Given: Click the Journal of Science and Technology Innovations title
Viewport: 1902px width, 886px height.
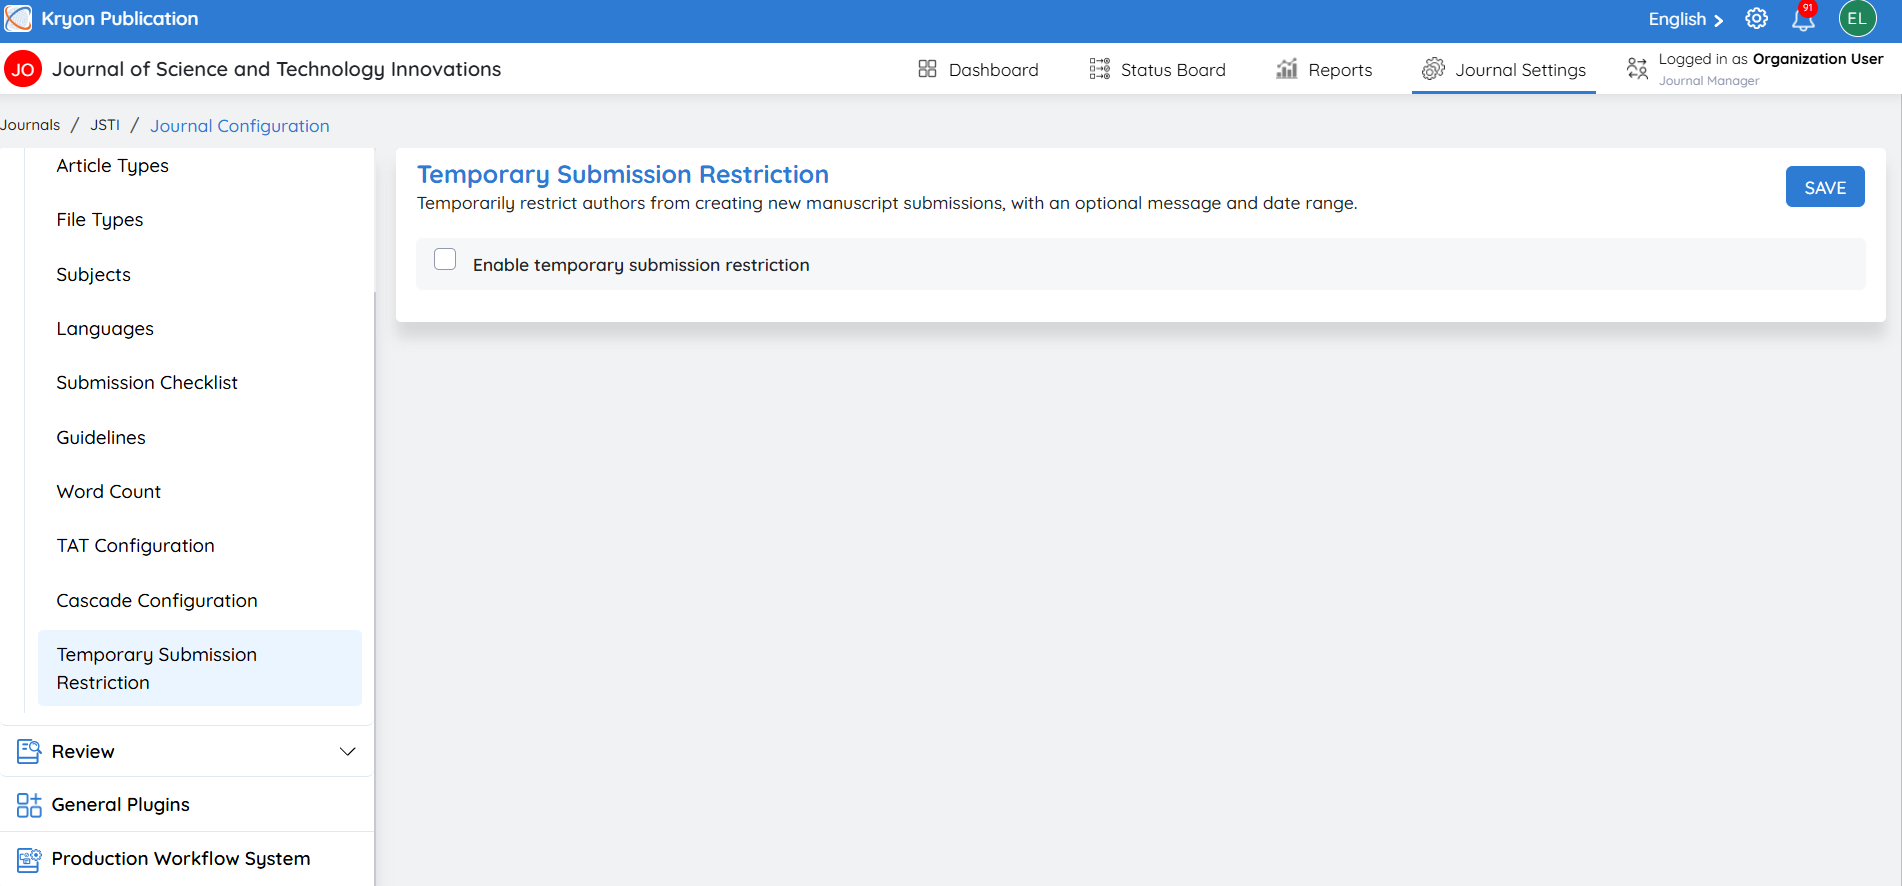Looking at the screenshot, I should (x=277, y=69).
